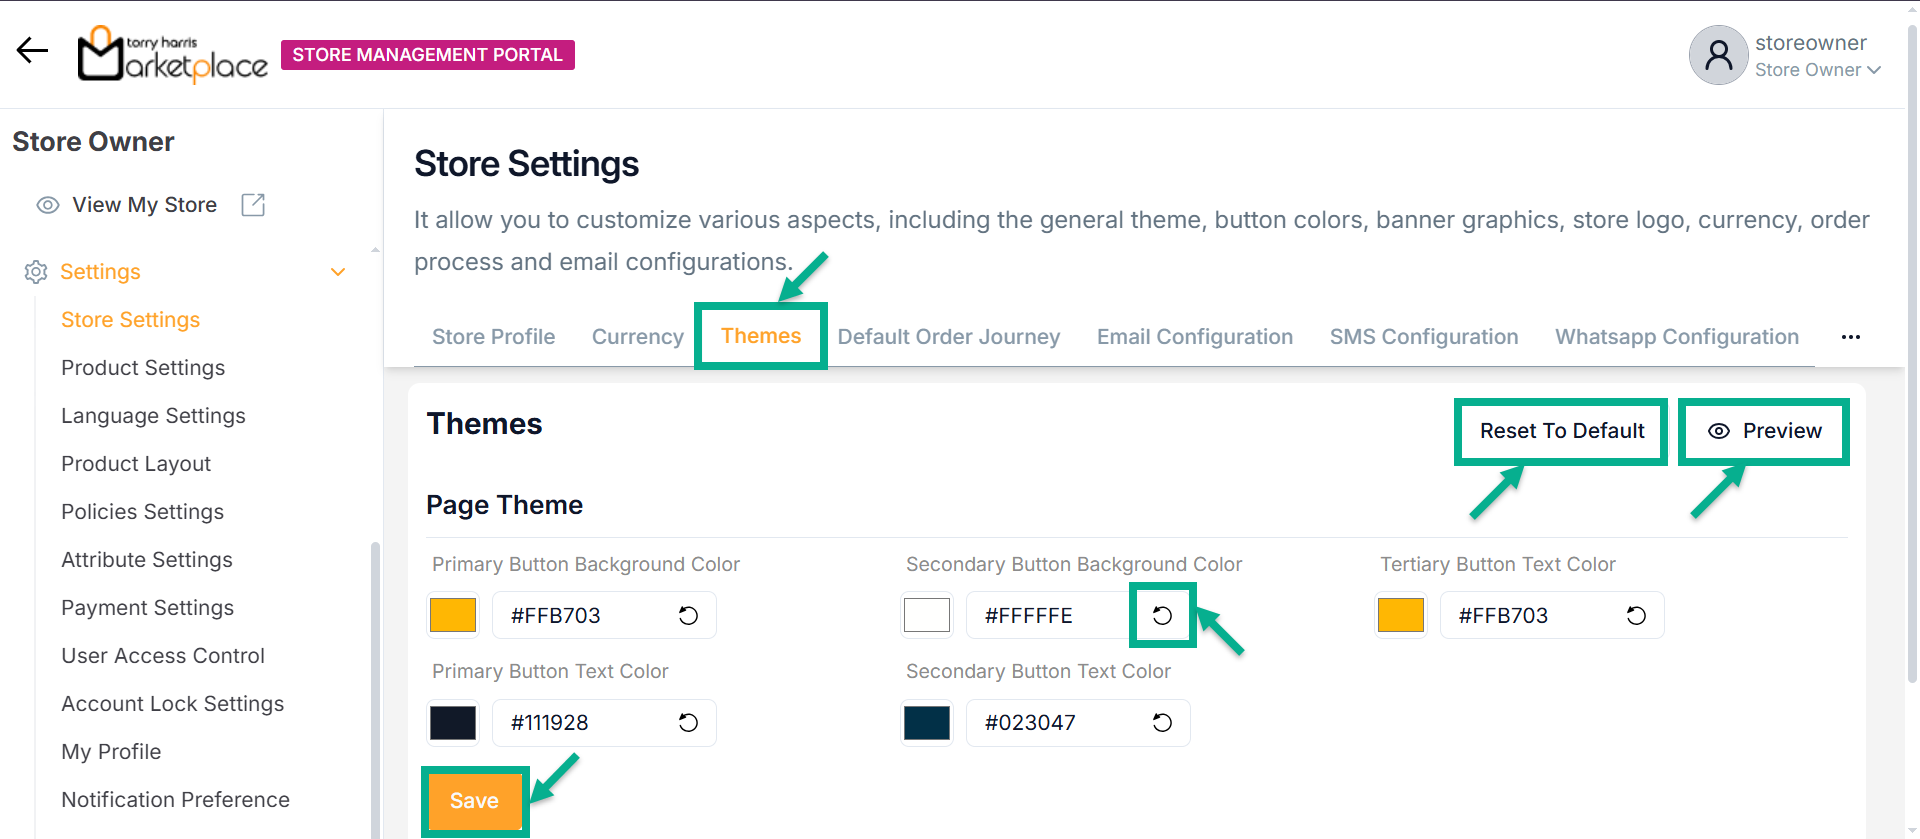Show more tabs via the ellipsis

(x=1850, y=337)
